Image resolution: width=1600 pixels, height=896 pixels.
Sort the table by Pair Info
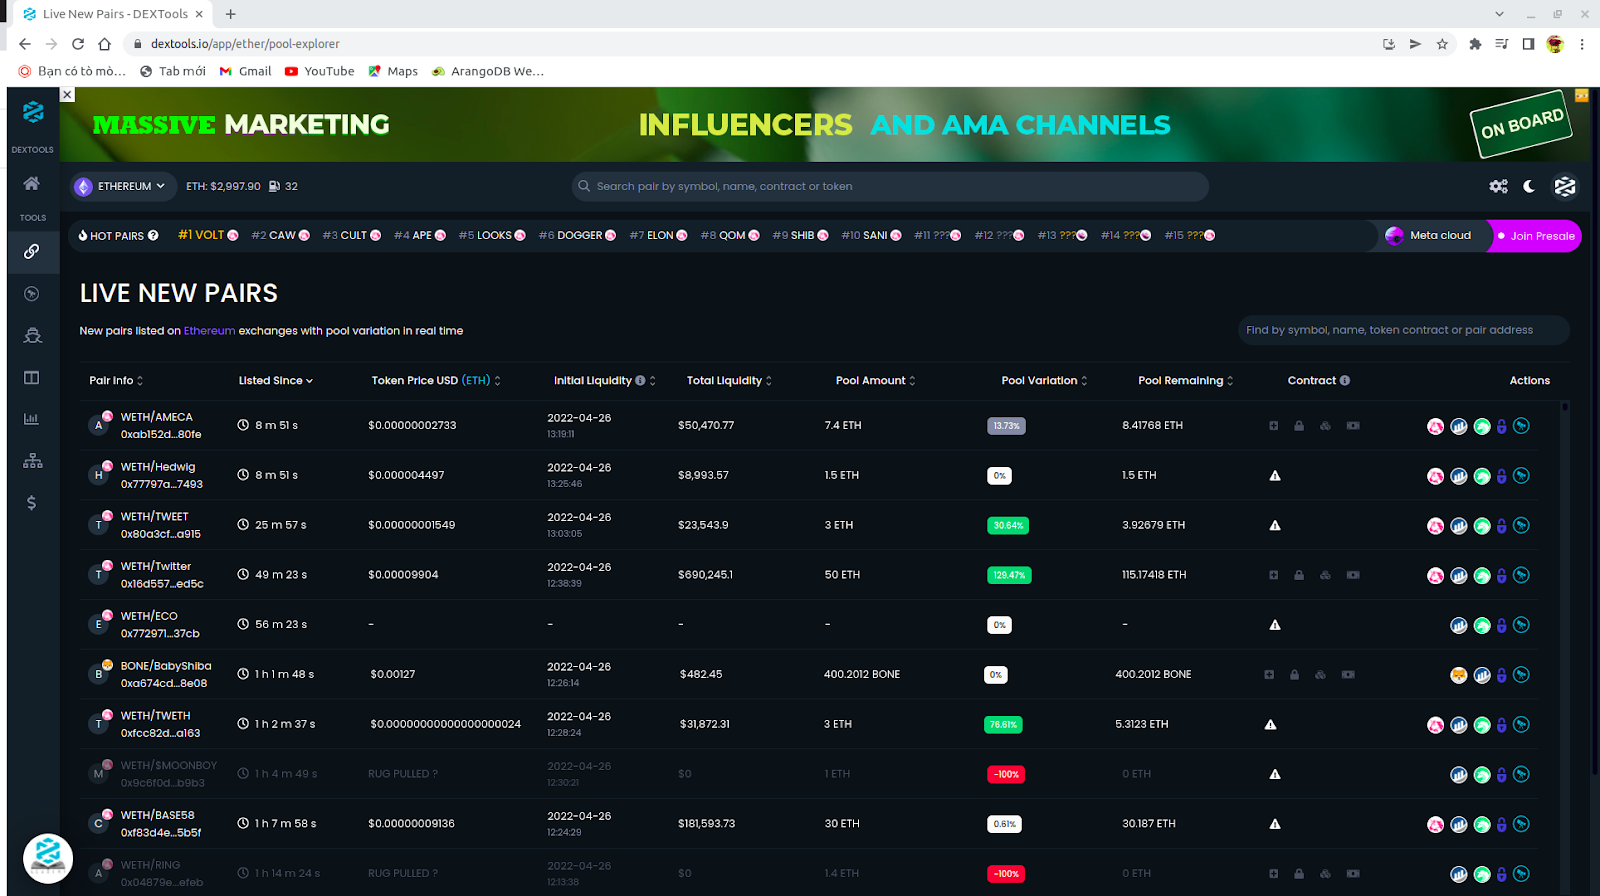click(x=116, y=380)
